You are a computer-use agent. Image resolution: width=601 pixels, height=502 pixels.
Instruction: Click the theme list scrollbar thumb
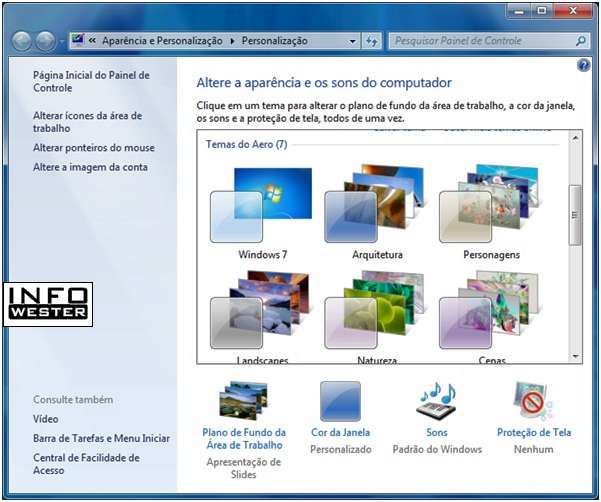[x=575, y=215]
